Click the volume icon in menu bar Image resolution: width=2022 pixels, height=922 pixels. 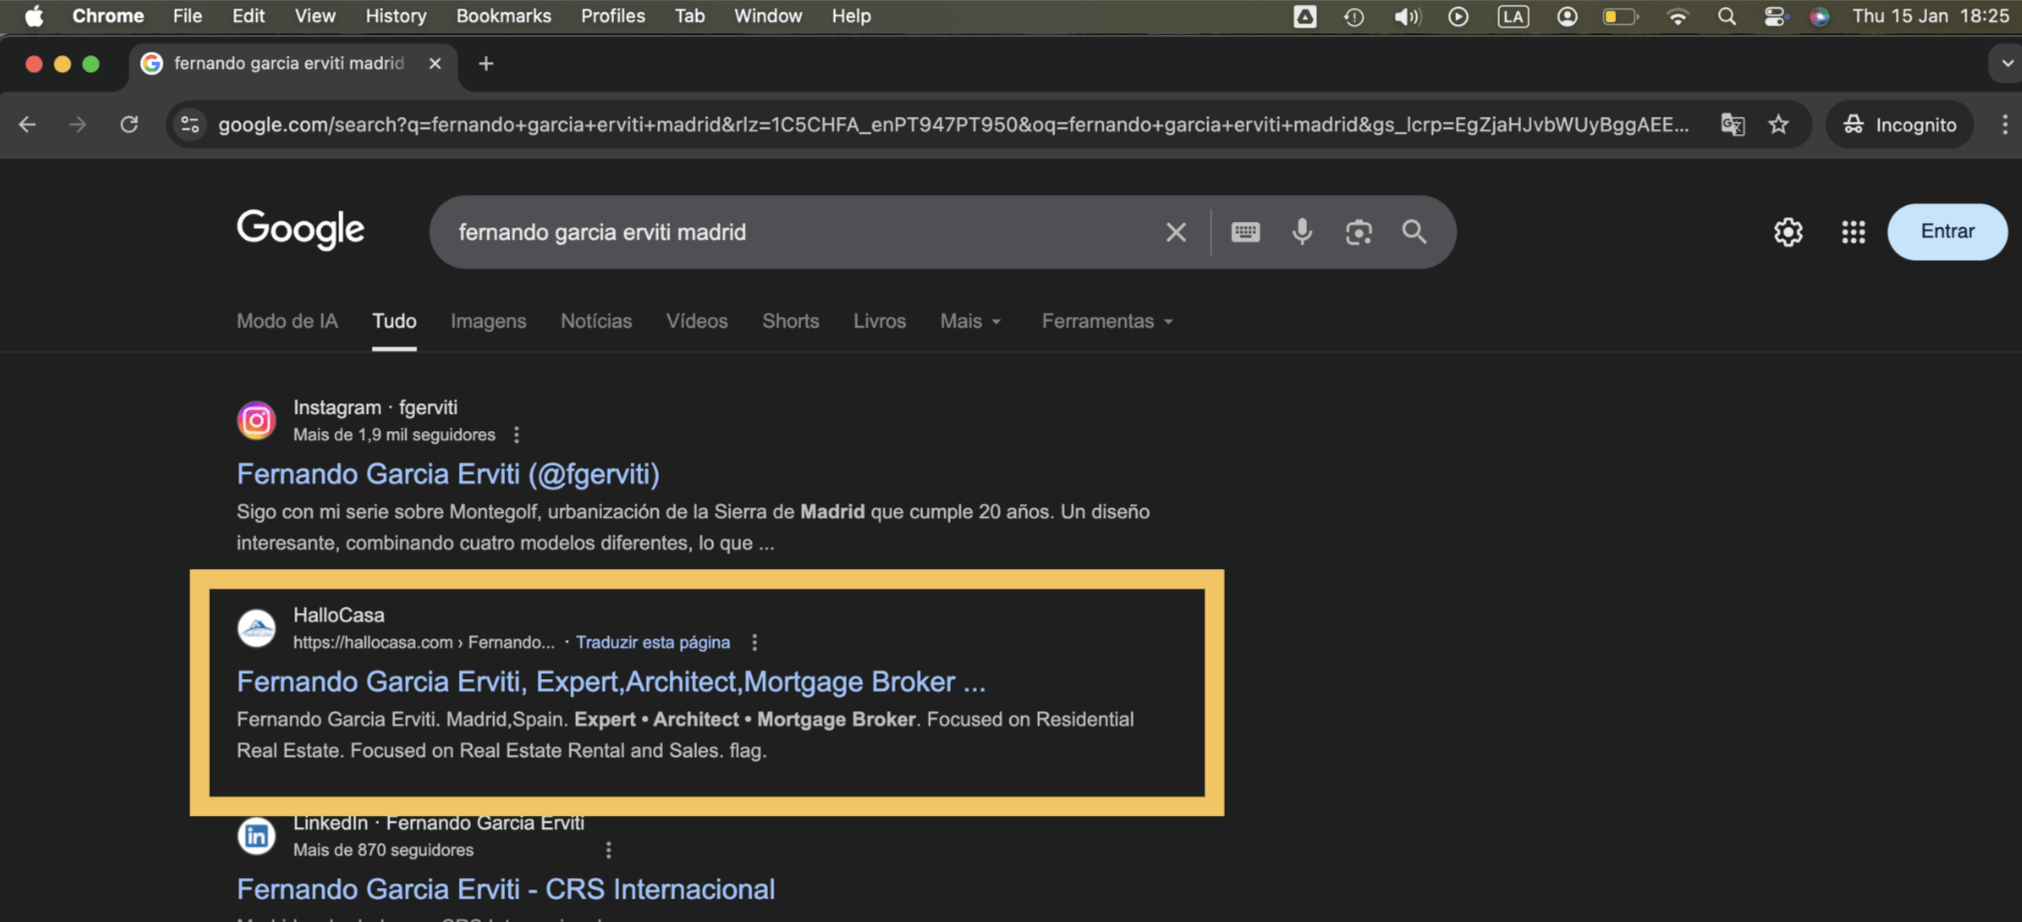pyautogui.click(x=1407, y=16)
